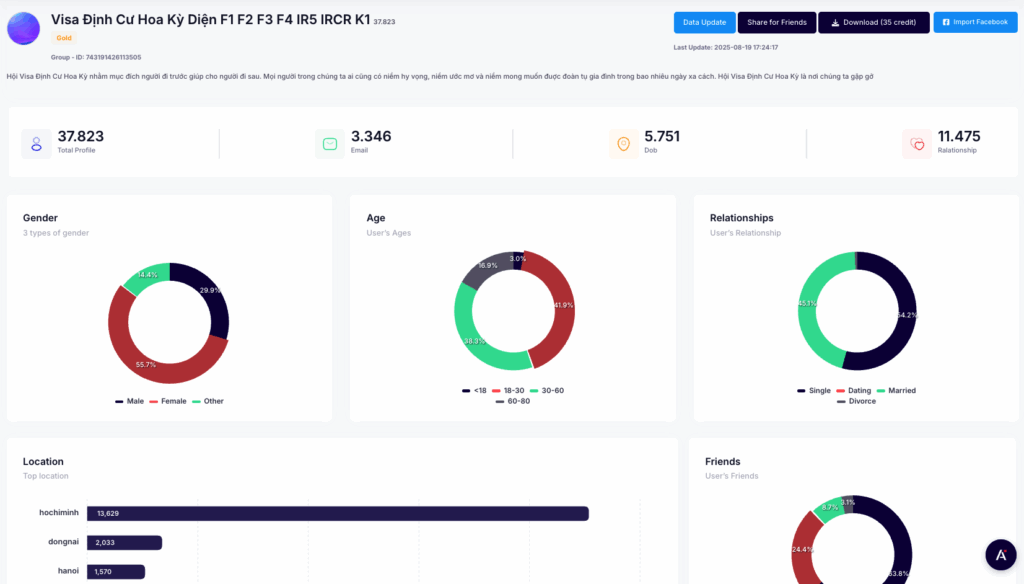The image size is (1024, 584).
Task: Click the hochiminh bar in Location chart
Action: click(337, 513)
